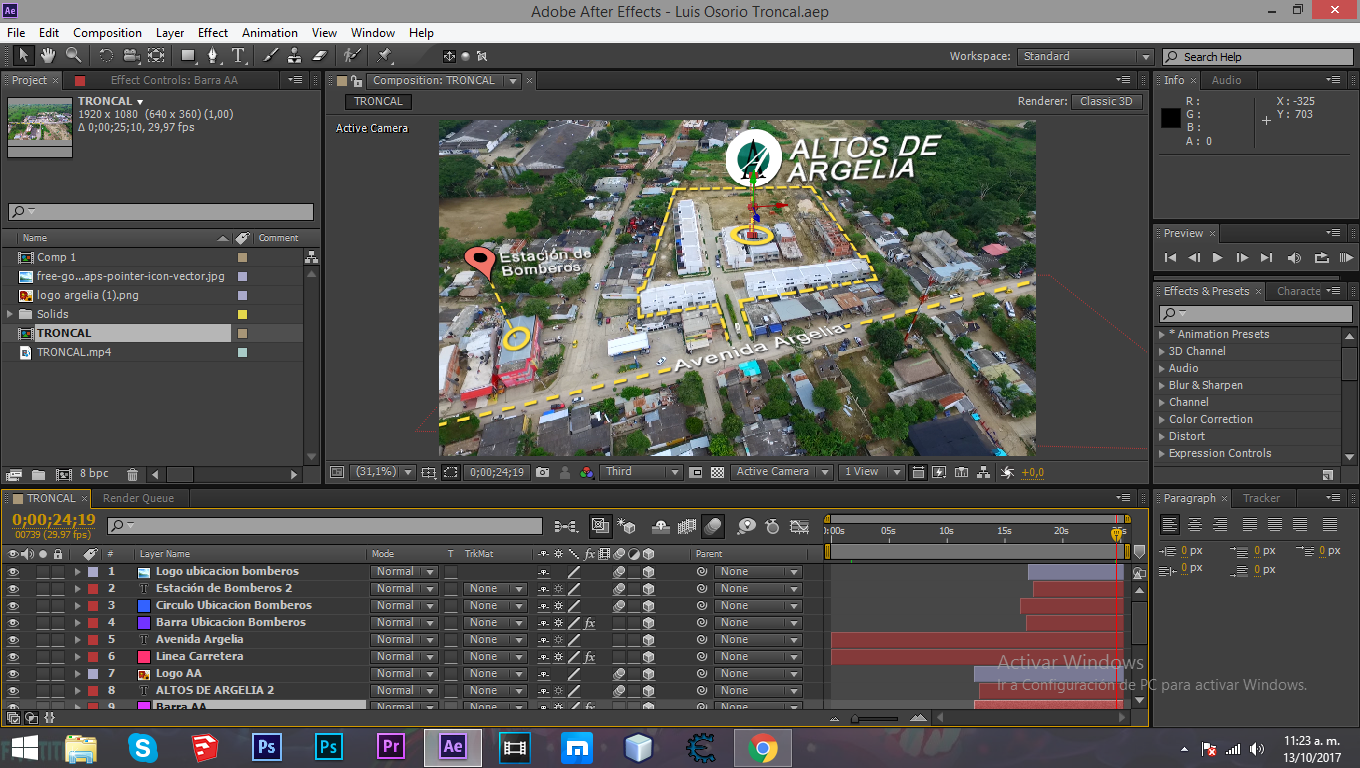
Task: Hide the Barra Ubicacion Bomberos layer
Action: (13, 623)
